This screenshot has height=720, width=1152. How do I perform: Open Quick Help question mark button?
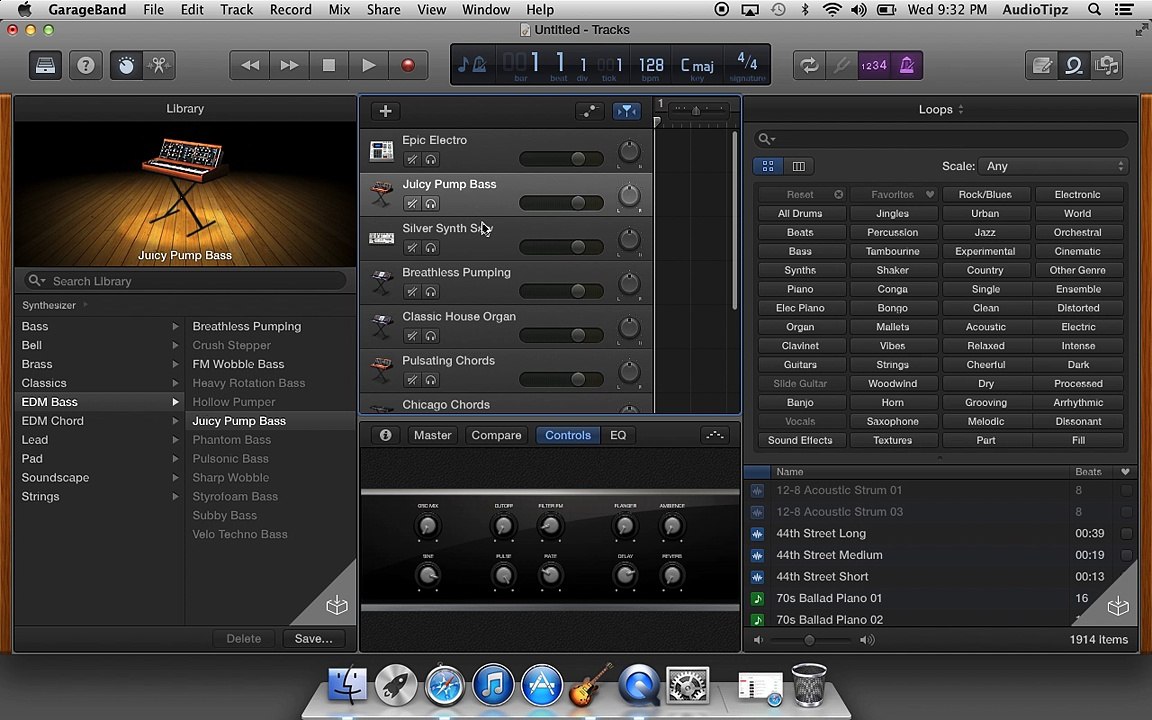tap(86, 65)
